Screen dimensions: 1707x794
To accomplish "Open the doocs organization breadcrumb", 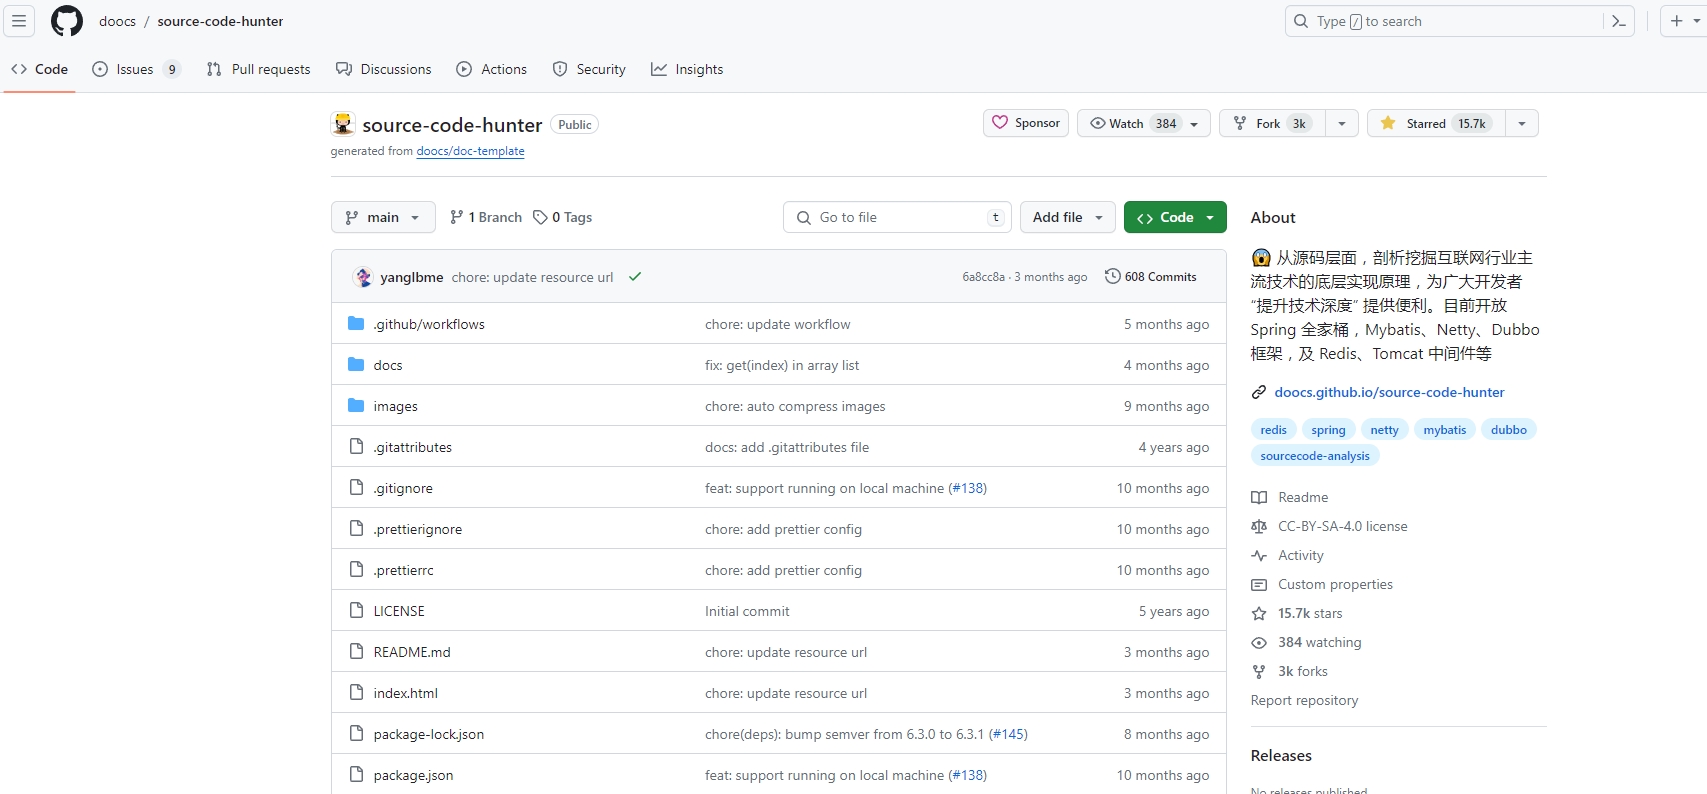I will [x=117, y=21].
